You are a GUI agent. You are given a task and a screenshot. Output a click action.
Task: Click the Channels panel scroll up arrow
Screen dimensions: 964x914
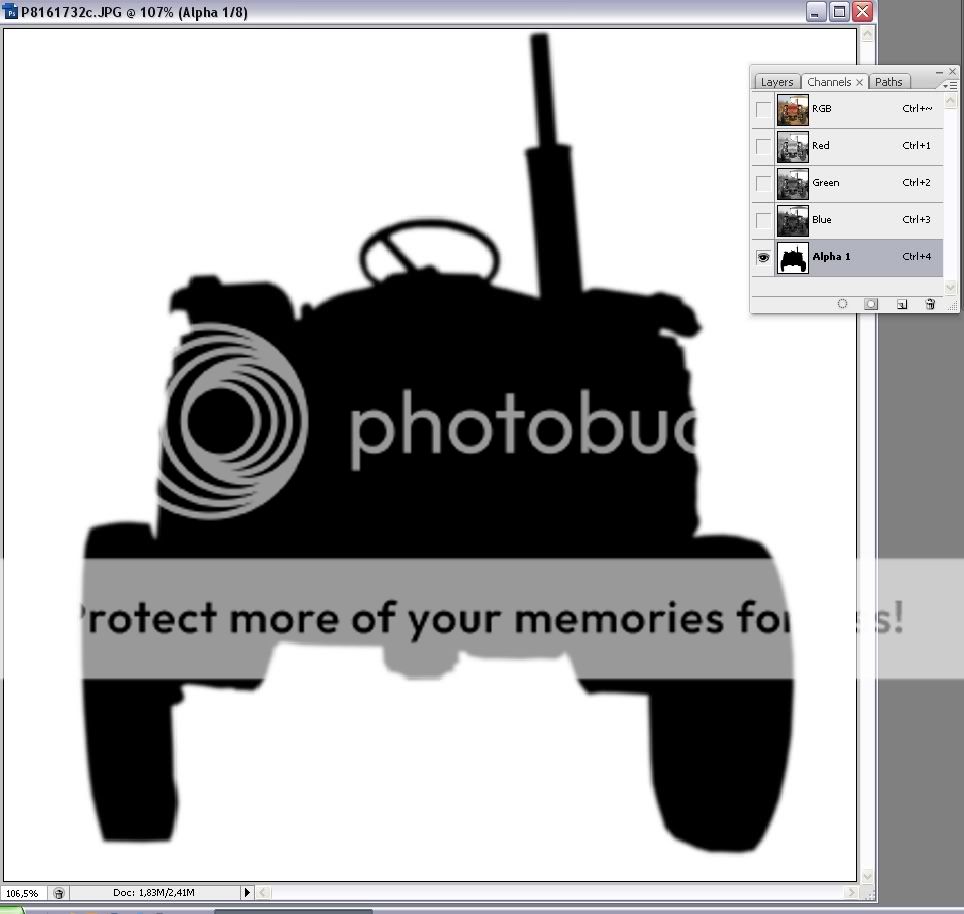pos(950,100)
